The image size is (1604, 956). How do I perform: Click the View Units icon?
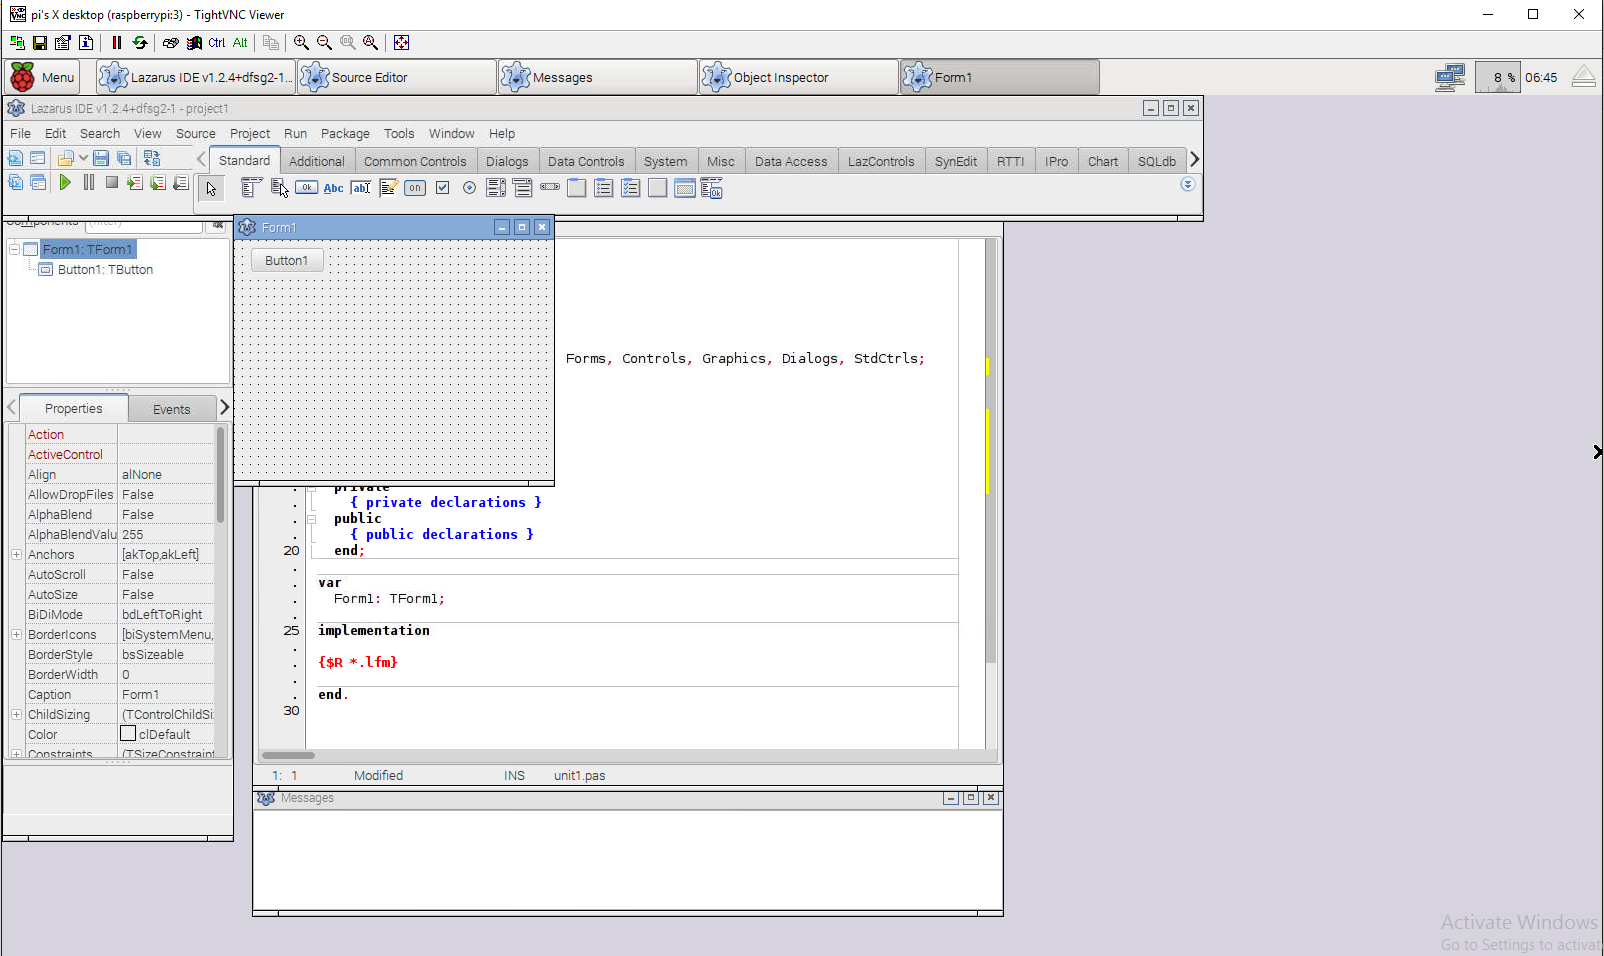pyautogui.click(x=15, y=182)
